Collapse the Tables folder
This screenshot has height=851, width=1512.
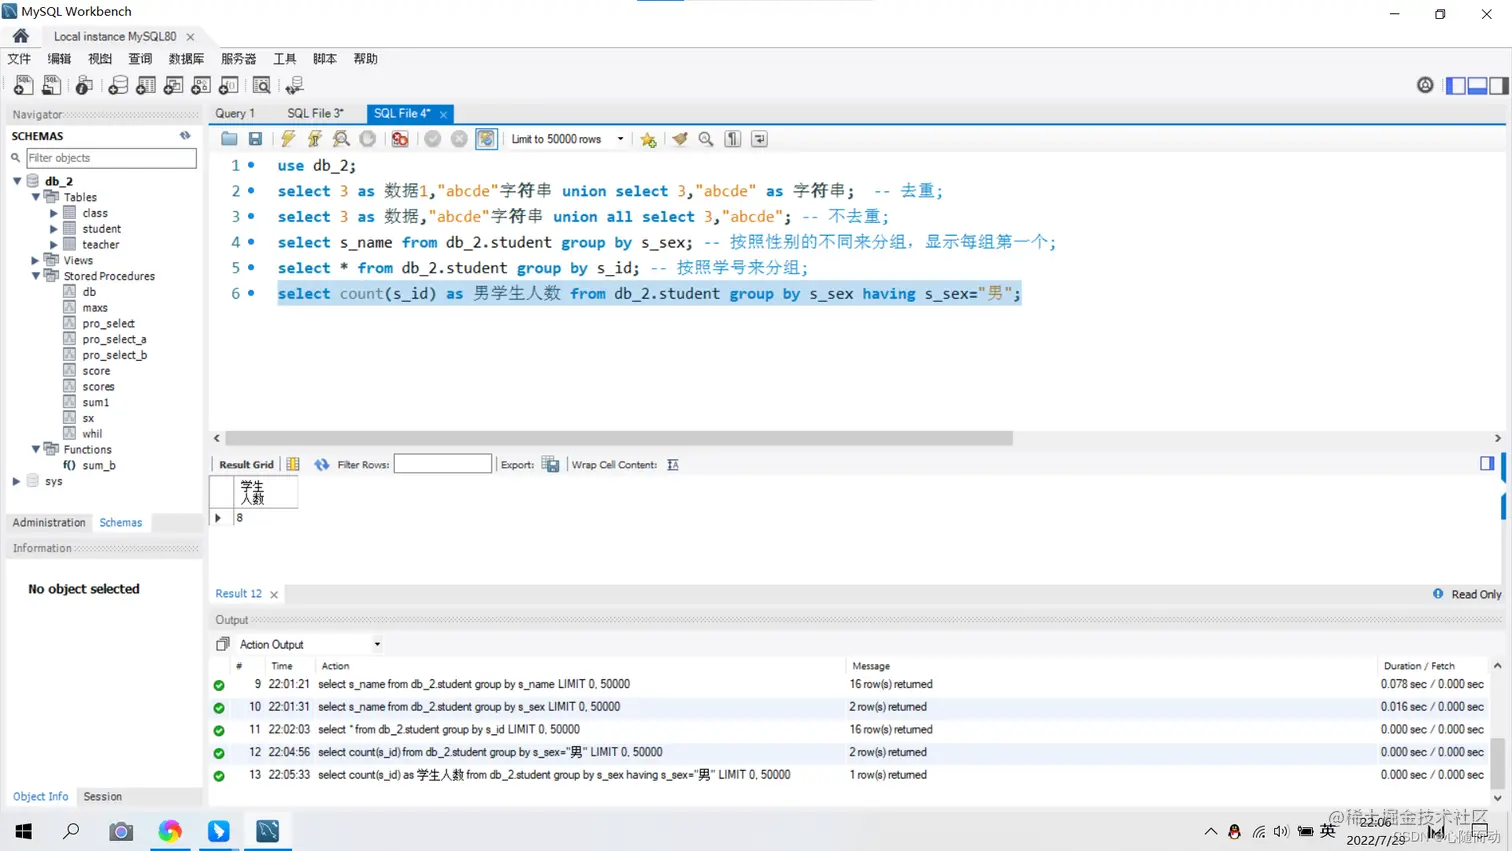coord(36,197)
